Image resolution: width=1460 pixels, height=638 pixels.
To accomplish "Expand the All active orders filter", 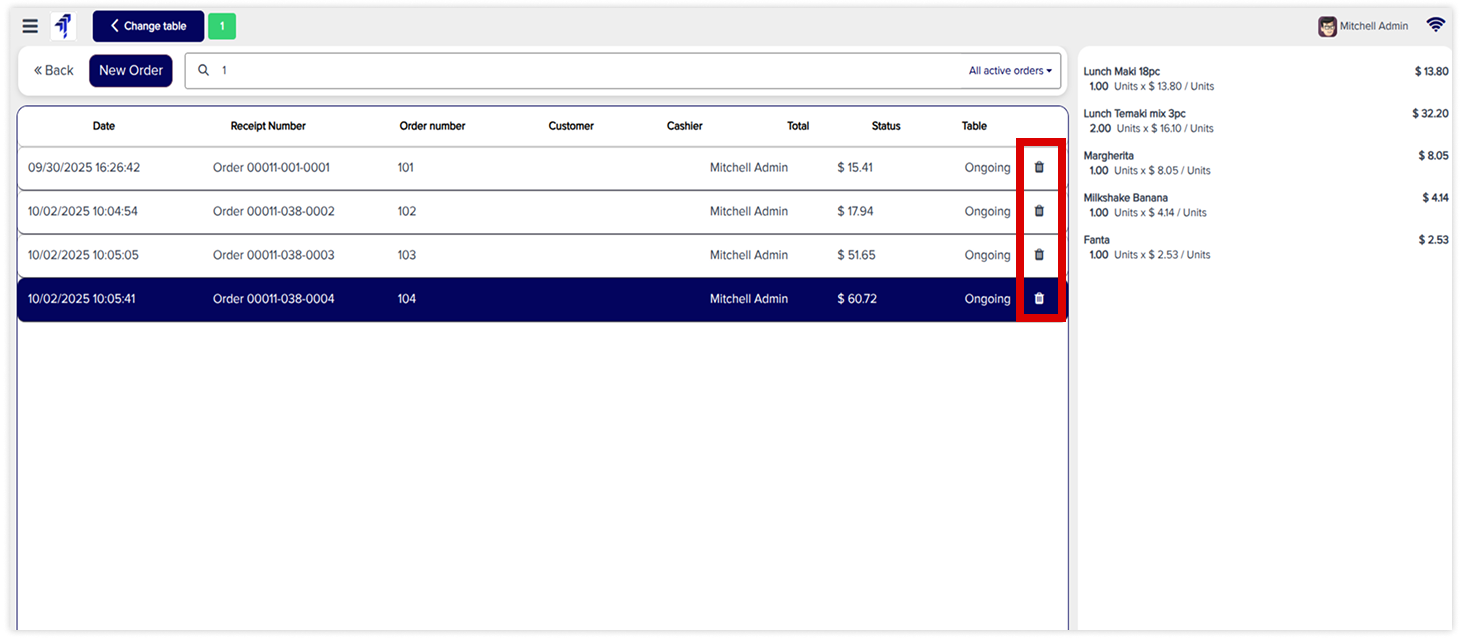I will coord(1009,71).
